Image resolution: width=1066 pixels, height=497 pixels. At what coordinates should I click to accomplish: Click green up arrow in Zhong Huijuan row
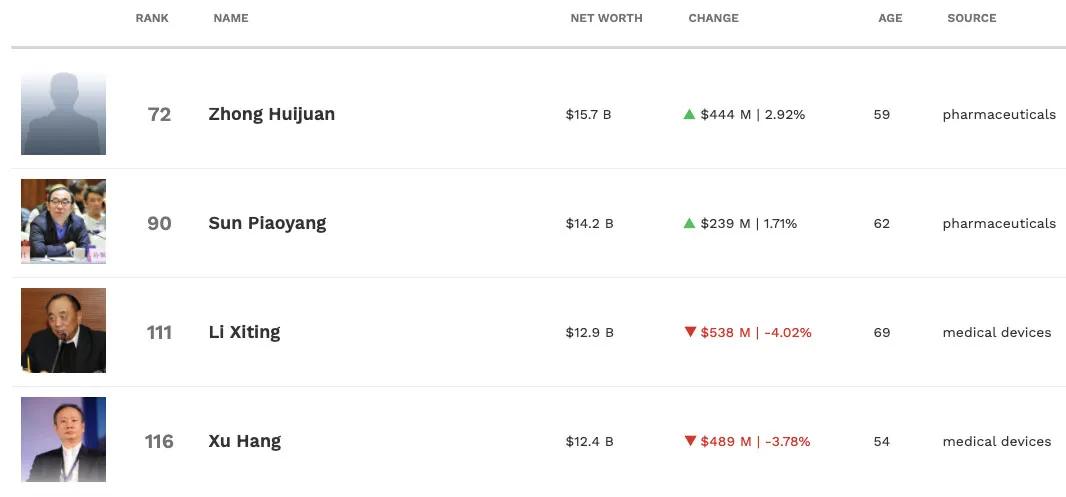pos(689,114)
